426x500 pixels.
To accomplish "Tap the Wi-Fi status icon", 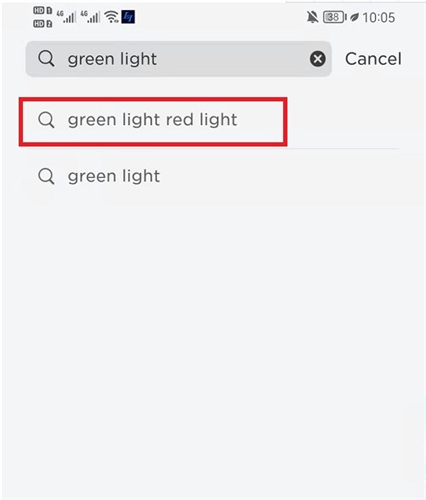I will tap(111, 16).
